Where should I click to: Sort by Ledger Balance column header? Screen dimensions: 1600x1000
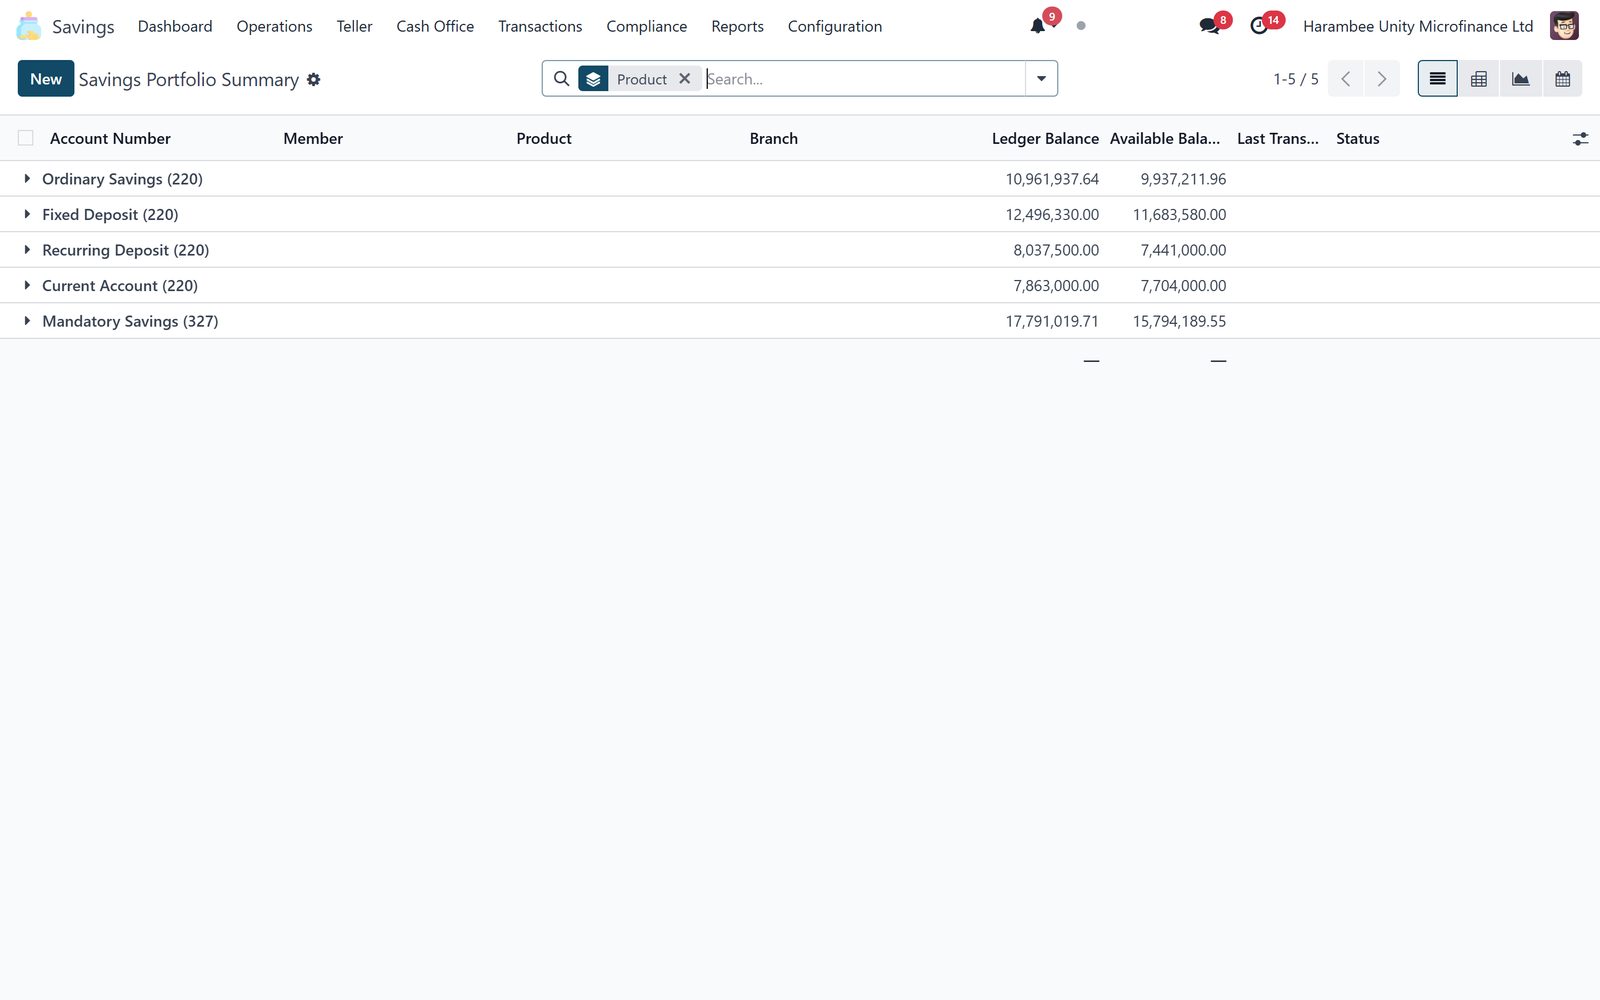(1045, 138)
